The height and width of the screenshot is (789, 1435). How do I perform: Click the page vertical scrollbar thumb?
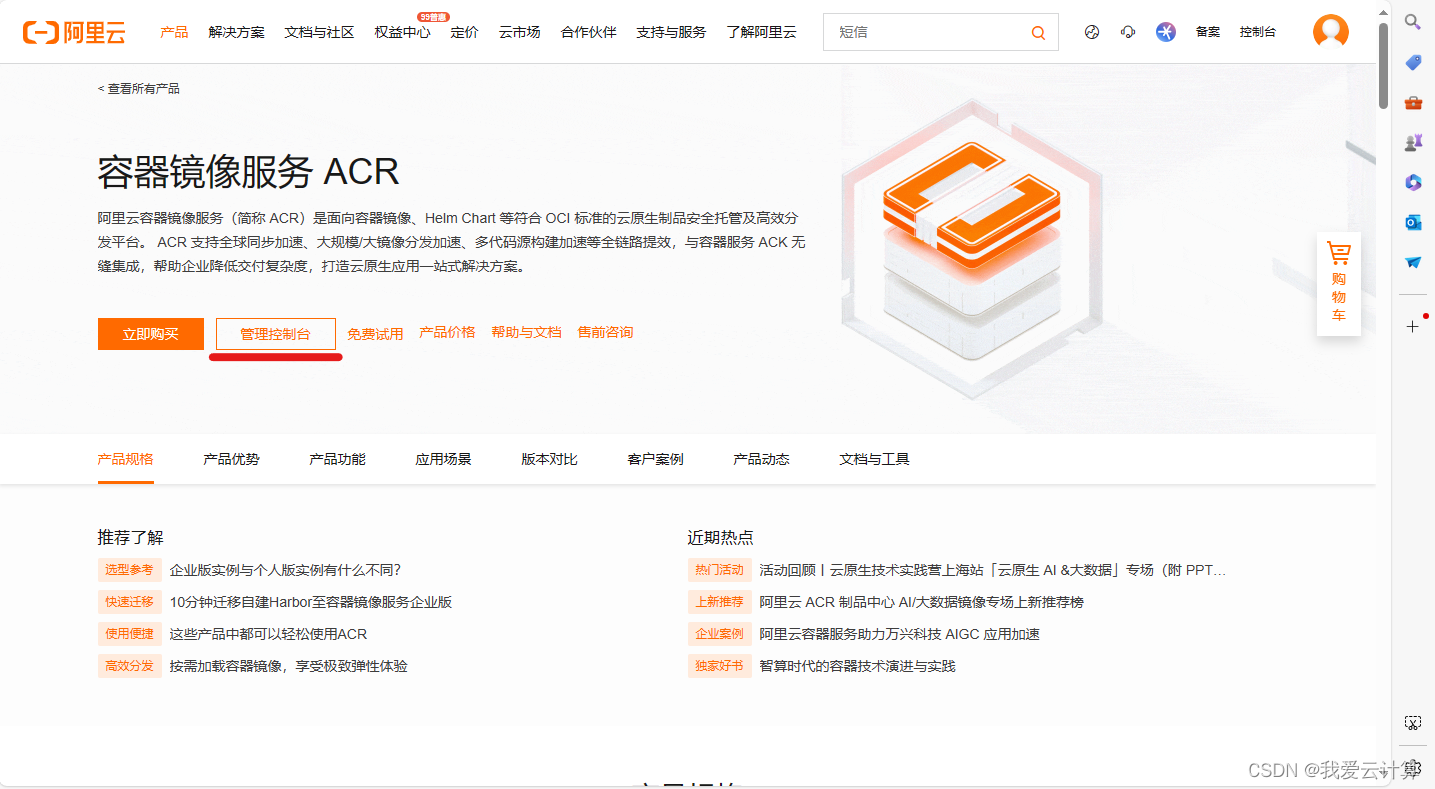(x=1383, y=64)
